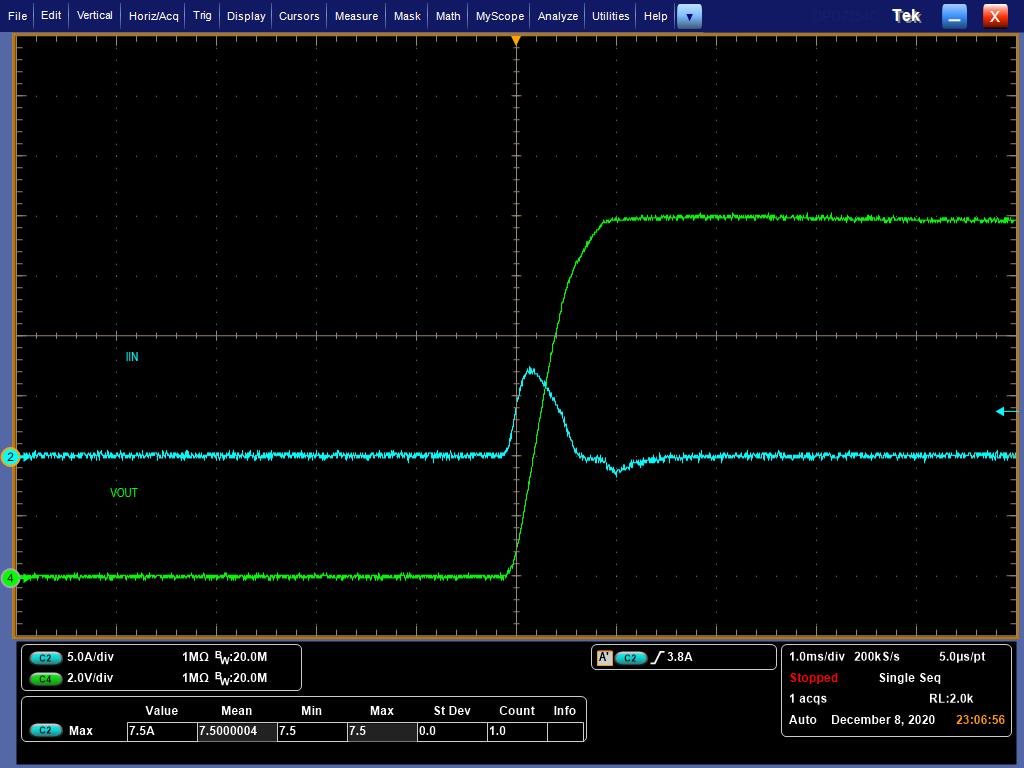The height and width of the screenshot is (768, 1024).
Task: Click the 1.0ms/div timebase readout
Action: click(816, 657)
